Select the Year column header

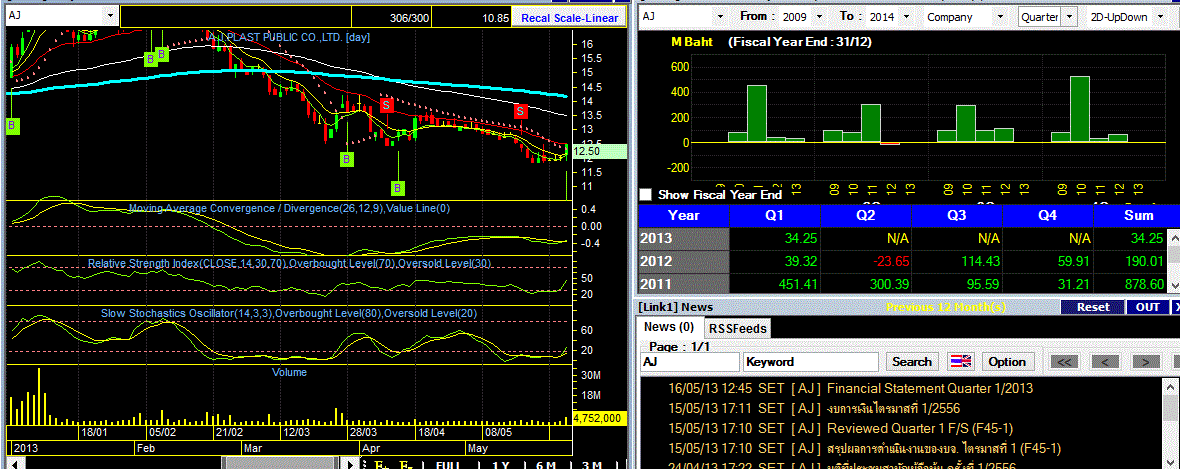tap(683, 215)
